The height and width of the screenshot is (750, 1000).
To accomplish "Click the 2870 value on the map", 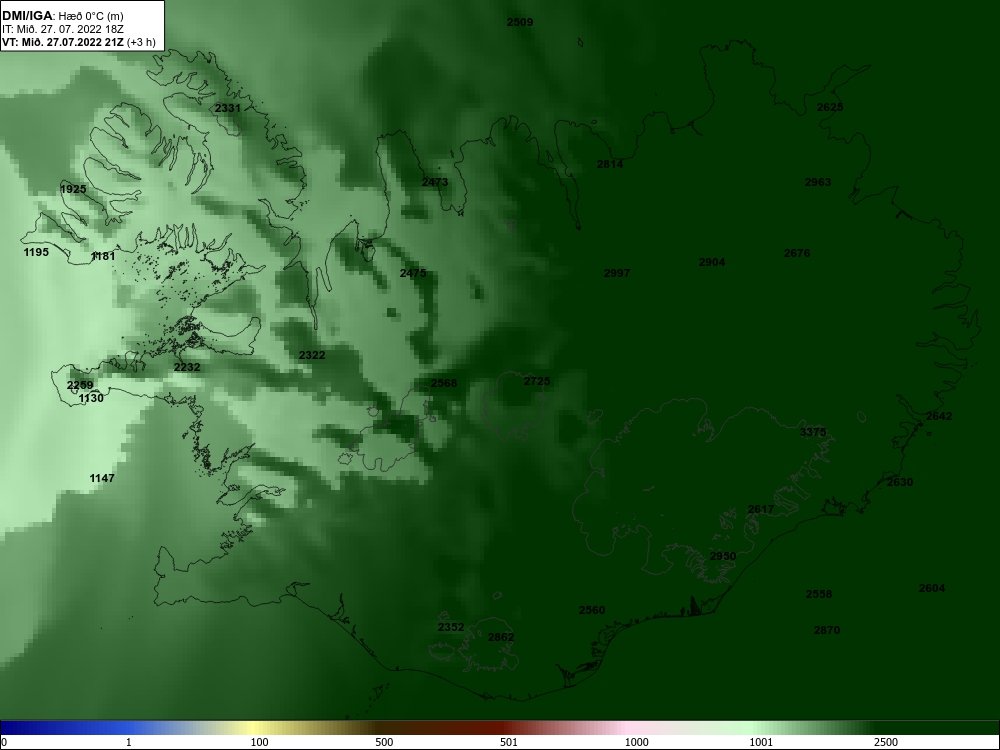I will (x=827, y=630).
